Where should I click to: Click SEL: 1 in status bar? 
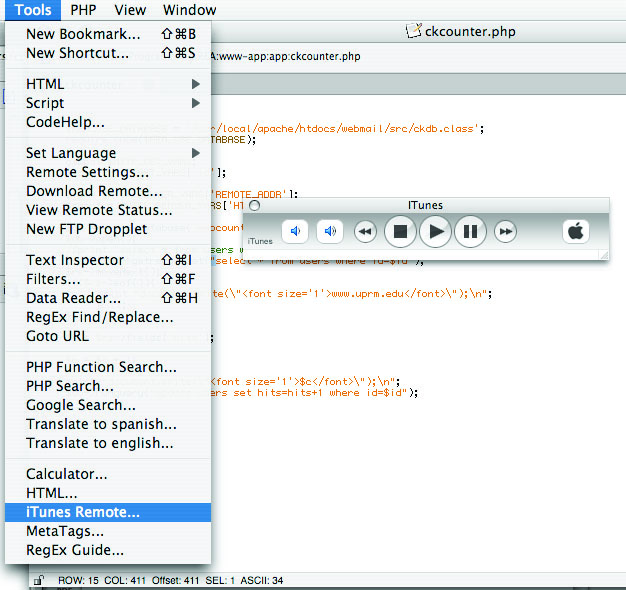pos(220,580)
